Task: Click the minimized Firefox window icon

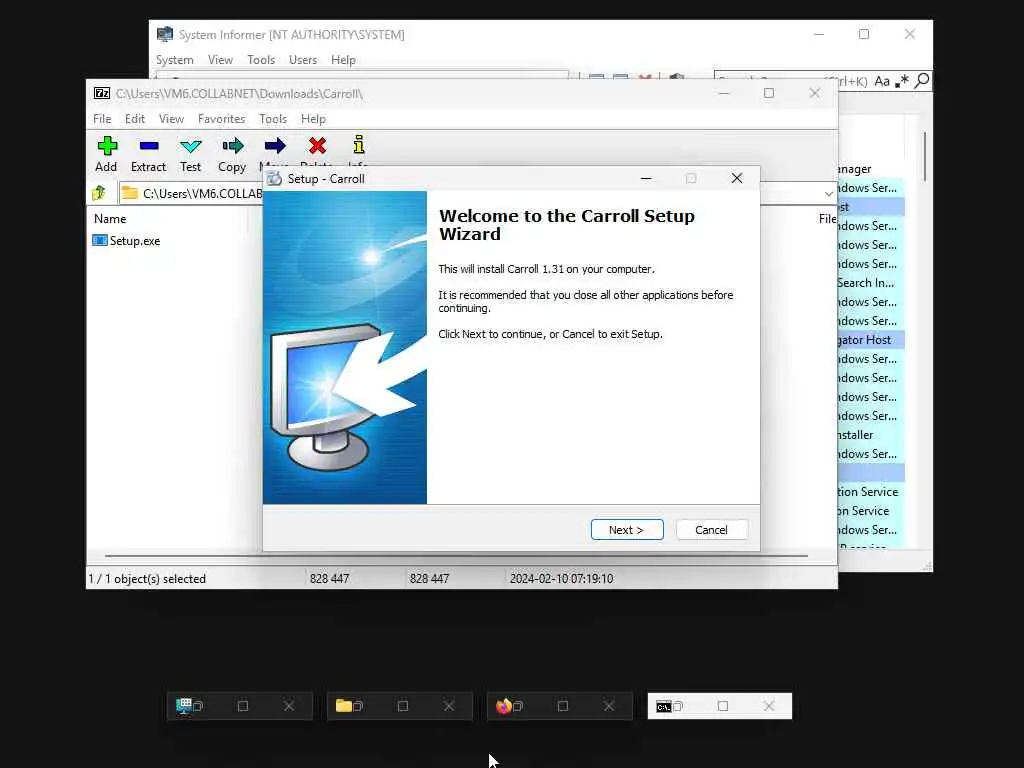Action: [504, 706]
